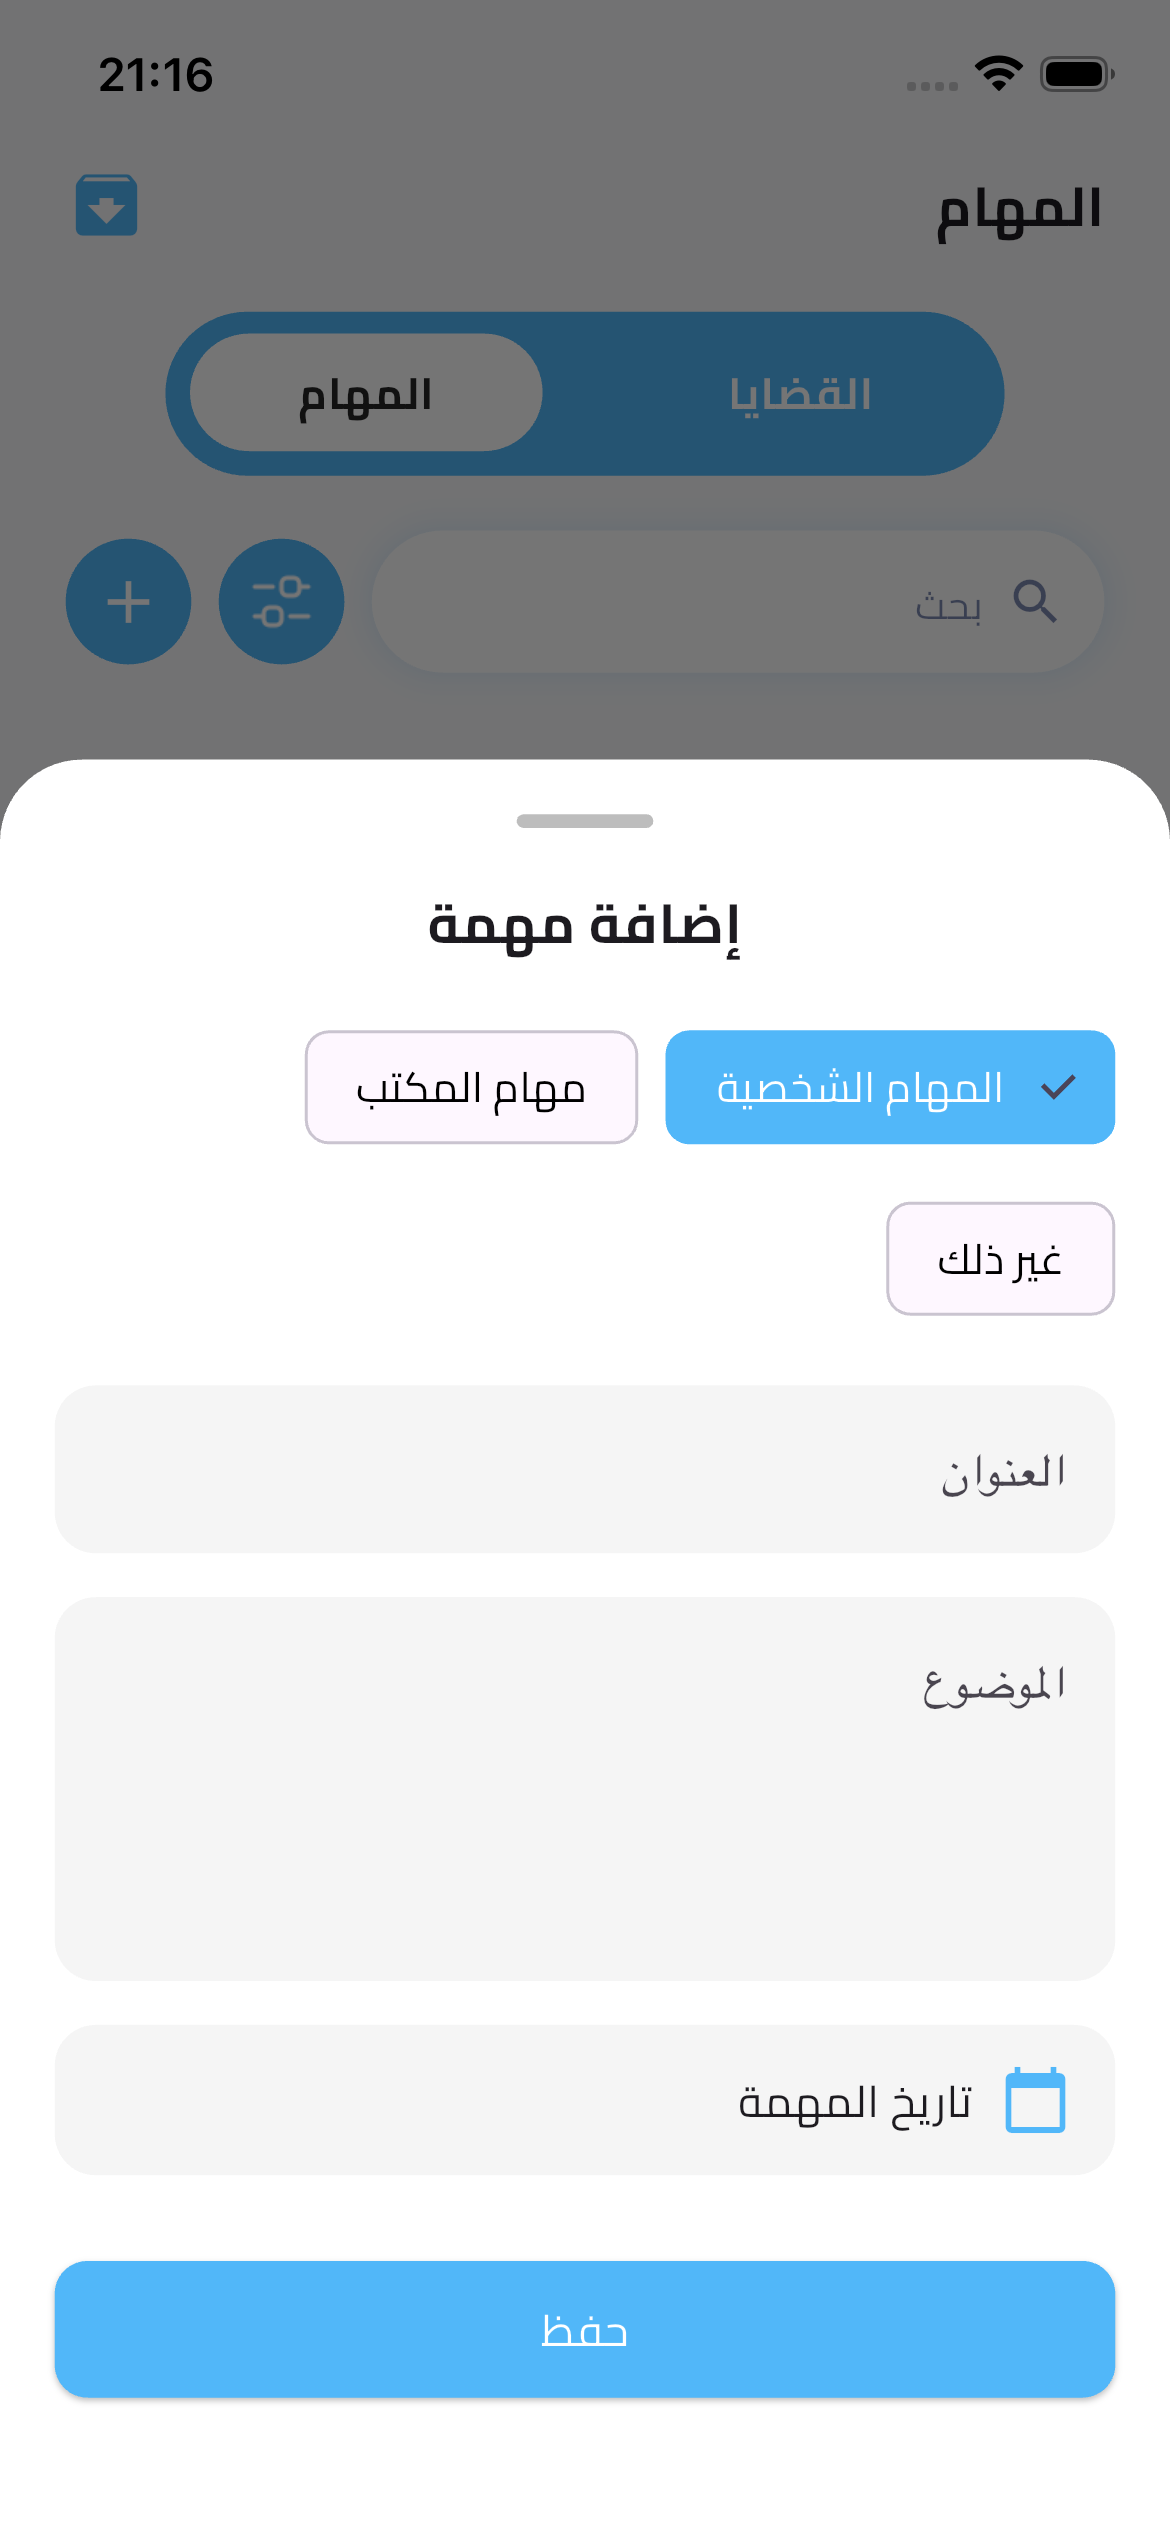Tap the battery status icon

point(1077,74)
